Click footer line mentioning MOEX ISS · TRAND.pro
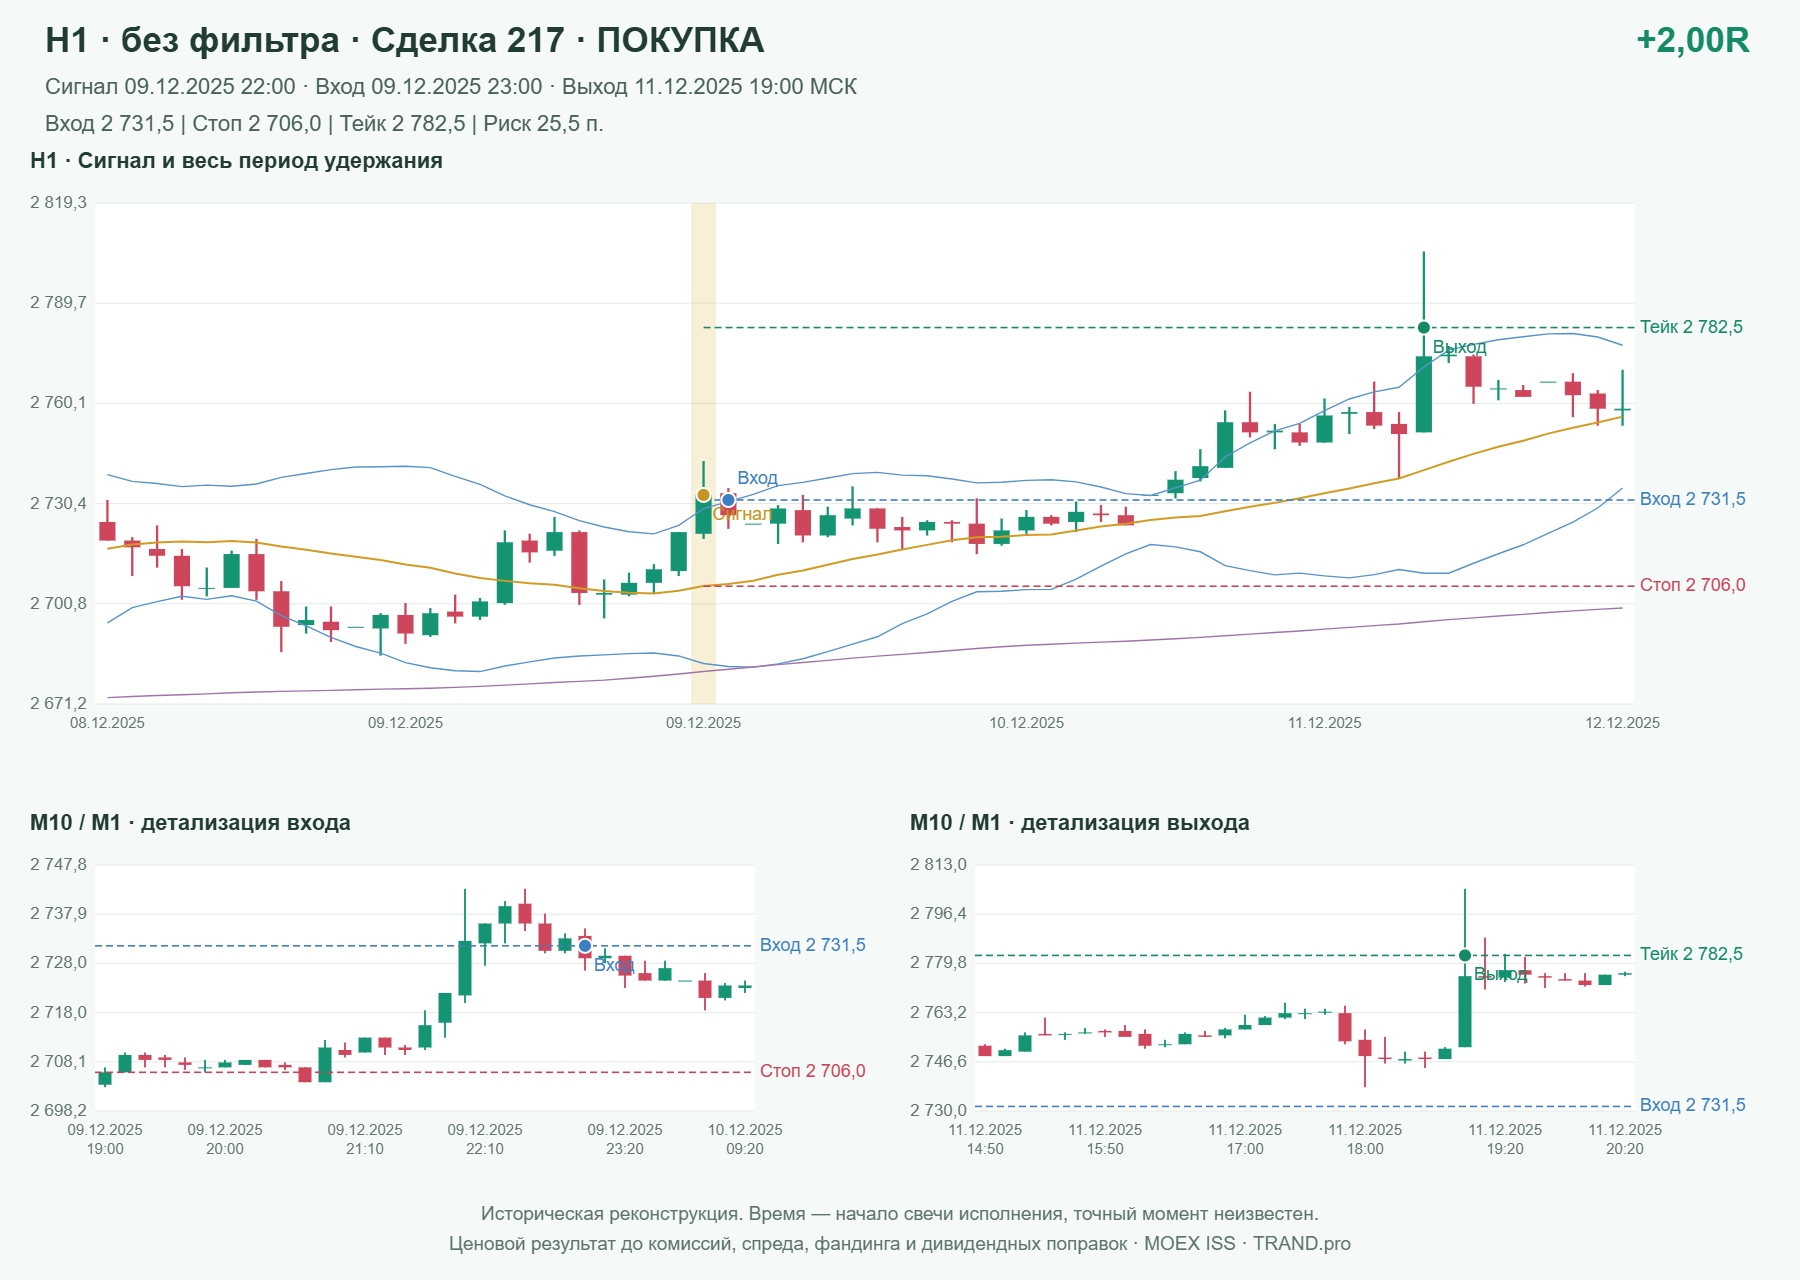Screen dimensions: 1800x1280 [x=900, y=1244]
